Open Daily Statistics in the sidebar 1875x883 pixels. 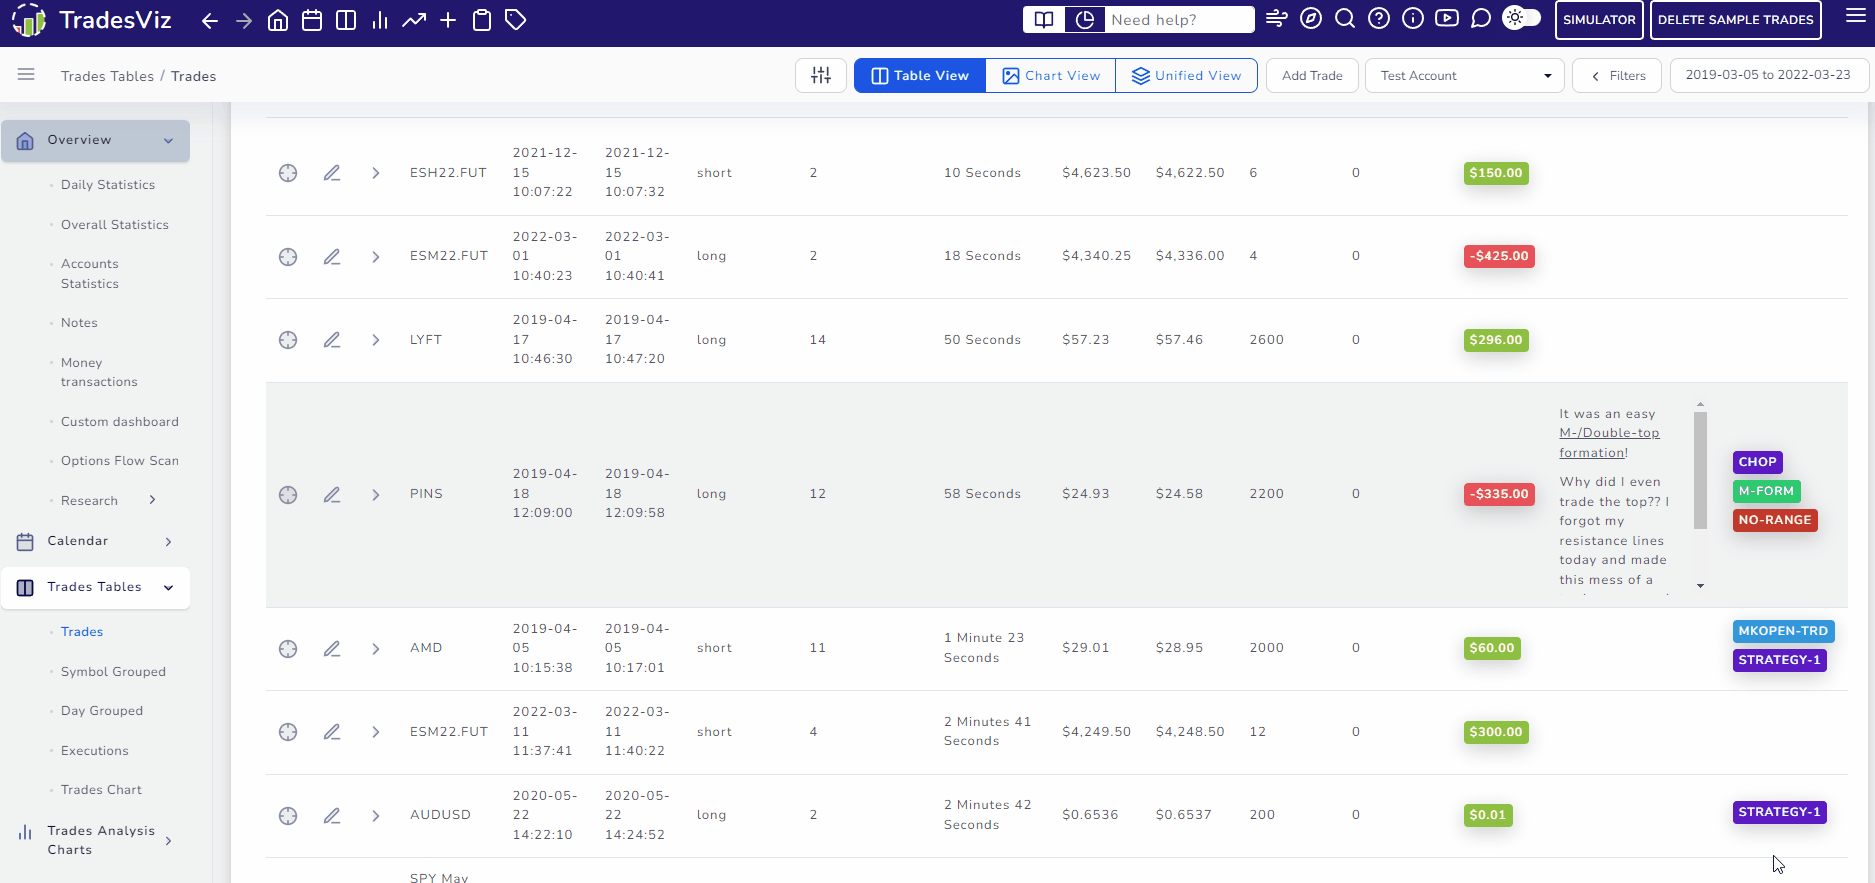108,185
